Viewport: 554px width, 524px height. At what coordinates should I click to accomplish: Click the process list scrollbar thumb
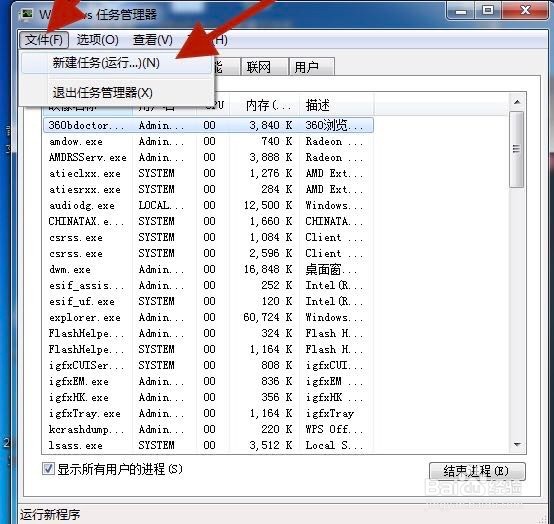[517, 149]
